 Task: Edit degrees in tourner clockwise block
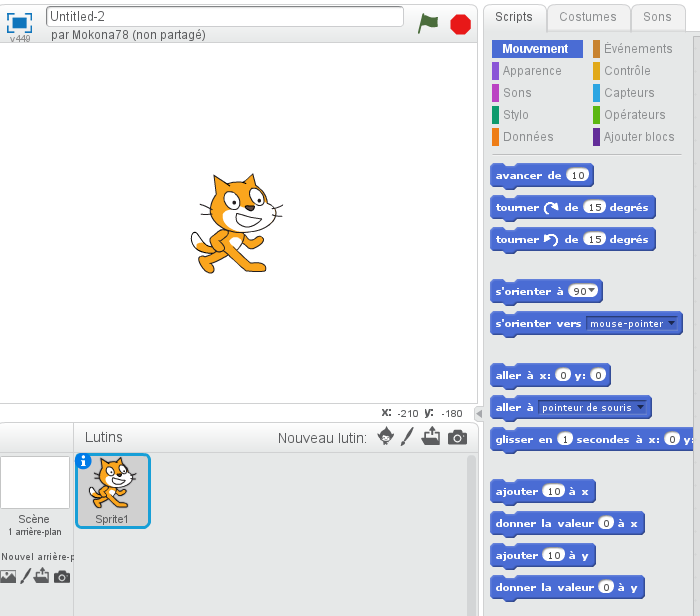595,208
